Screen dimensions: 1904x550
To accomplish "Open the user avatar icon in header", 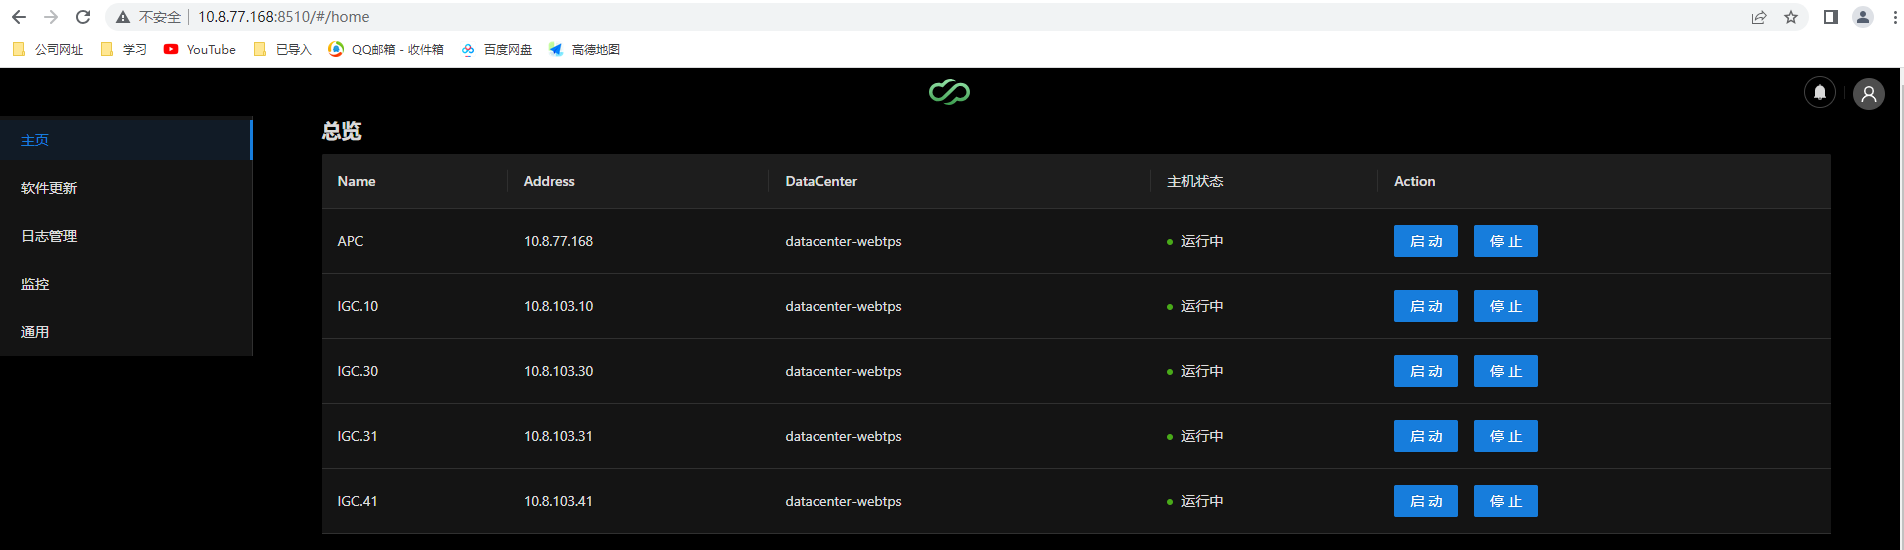I will 1868,94.
